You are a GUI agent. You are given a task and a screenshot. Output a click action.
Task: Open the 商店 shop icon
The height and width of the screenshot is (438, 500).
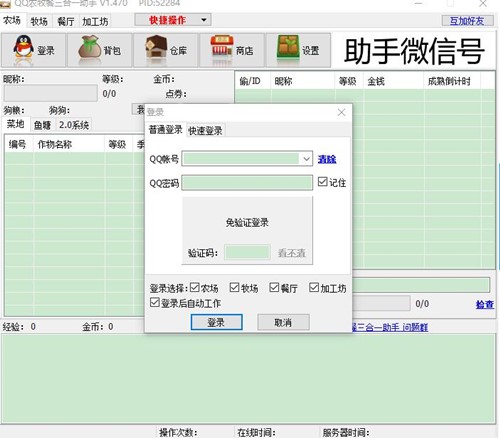point(232,50)
